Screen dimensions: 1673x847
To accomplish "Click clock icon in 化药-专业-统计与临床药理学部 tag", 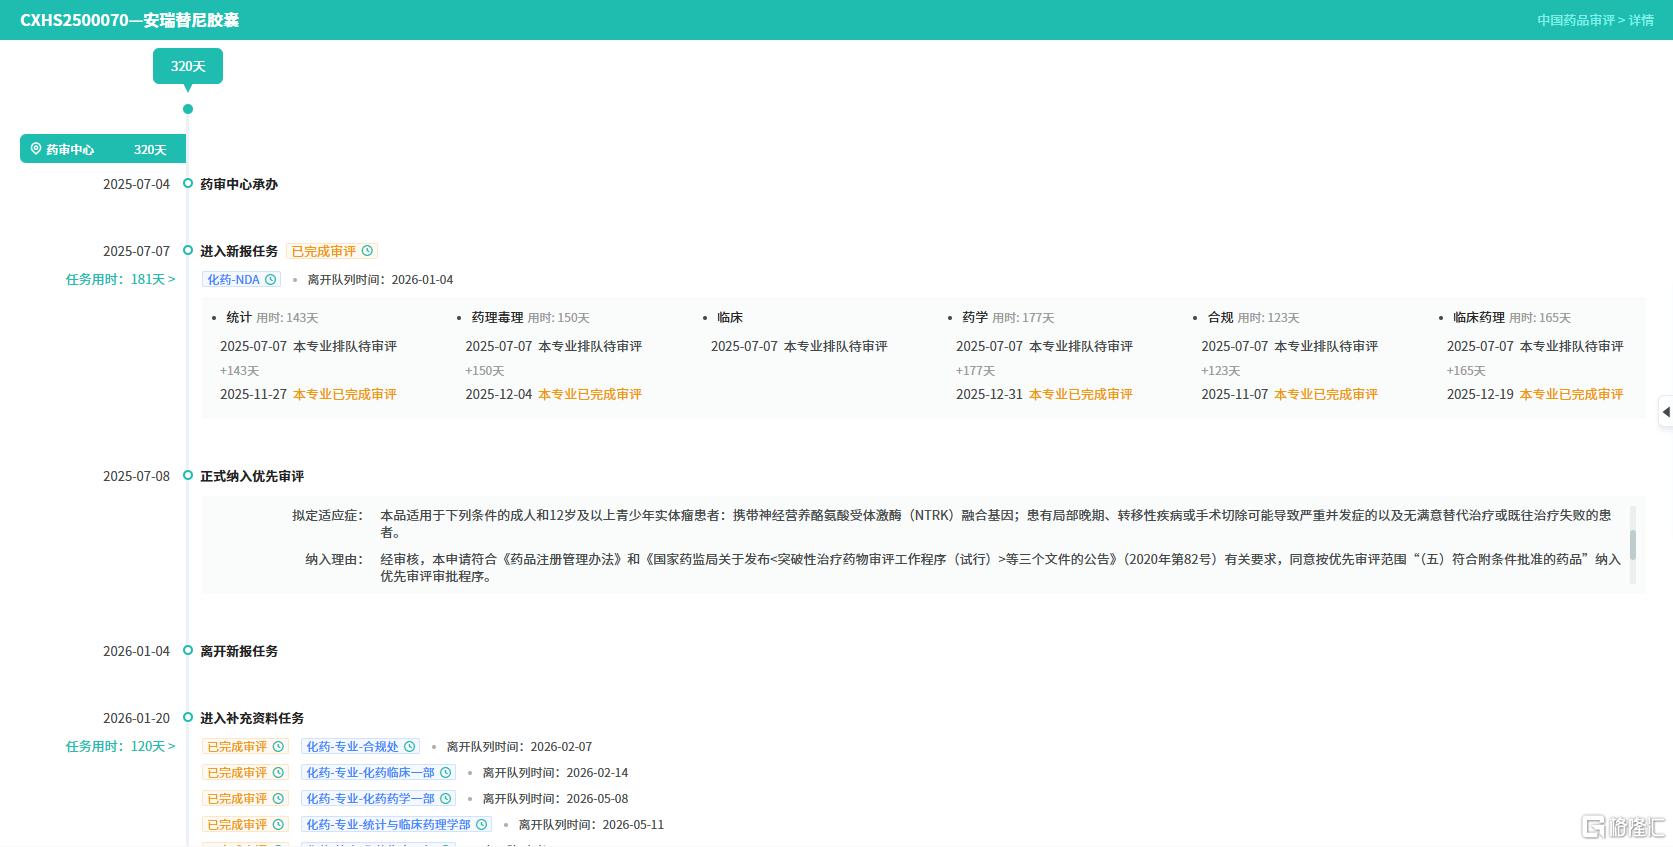I will [x=481, y=825].
